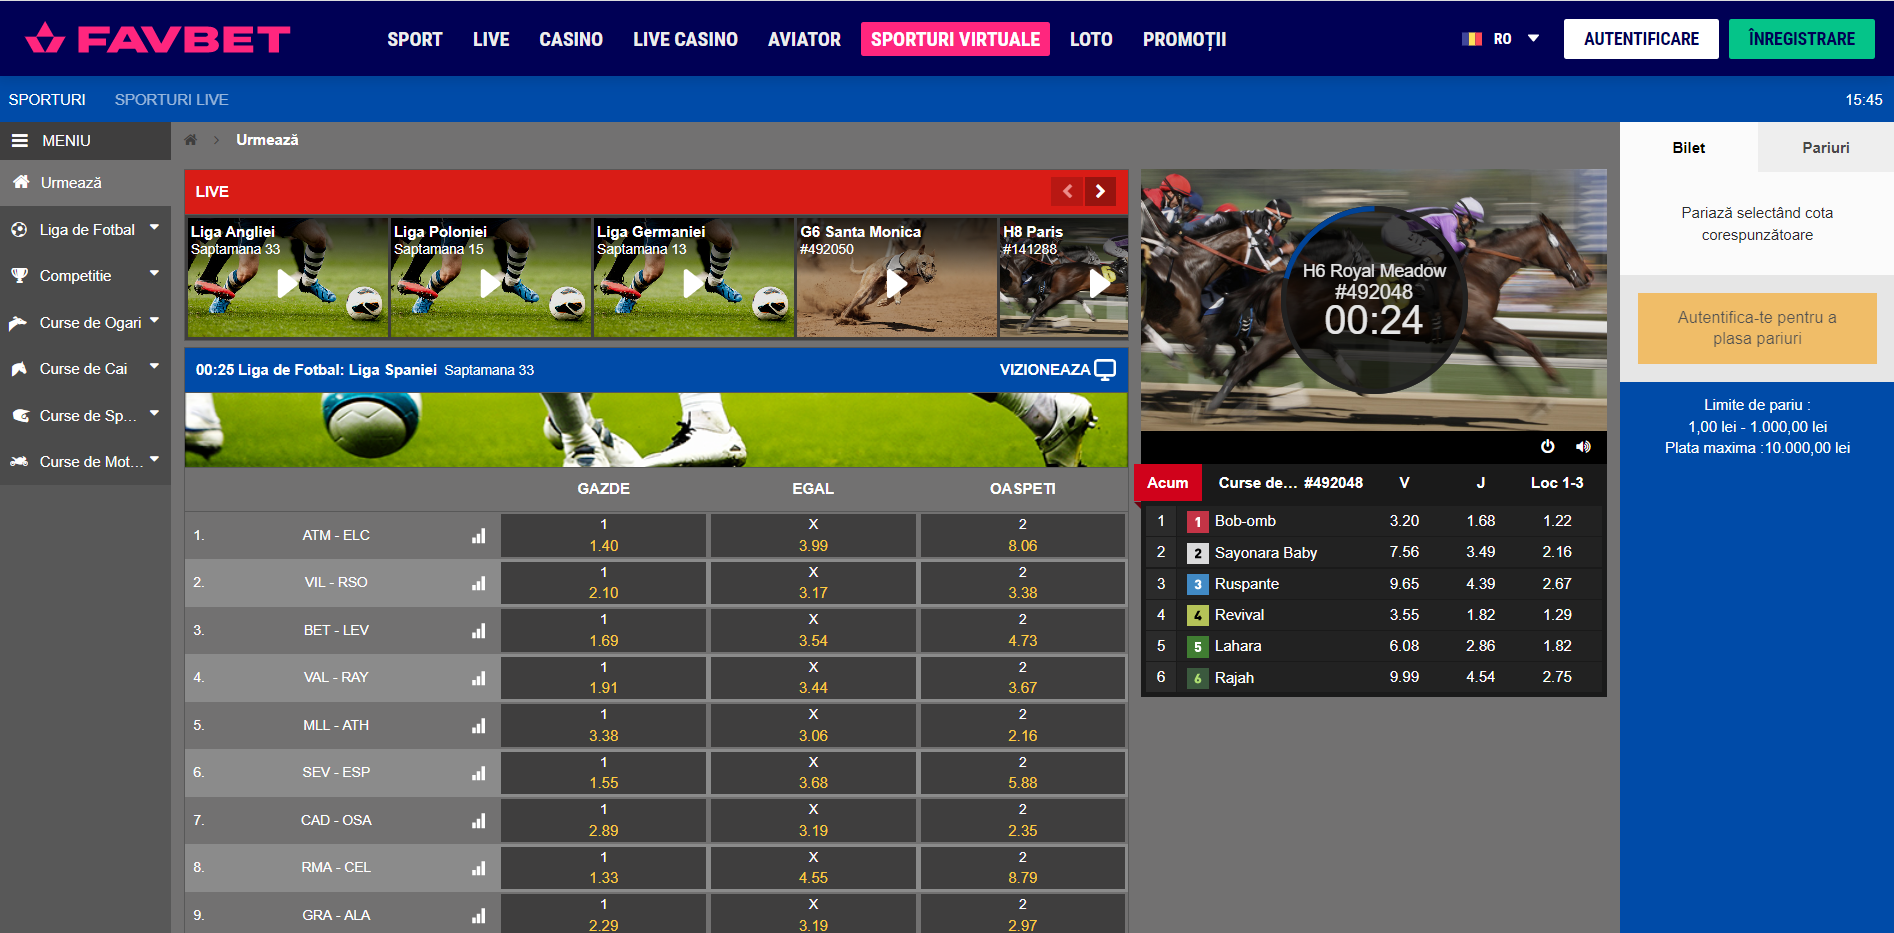Expand the Curse de Mot... arrow
The image size is (1894, 933).
(154, 460)
